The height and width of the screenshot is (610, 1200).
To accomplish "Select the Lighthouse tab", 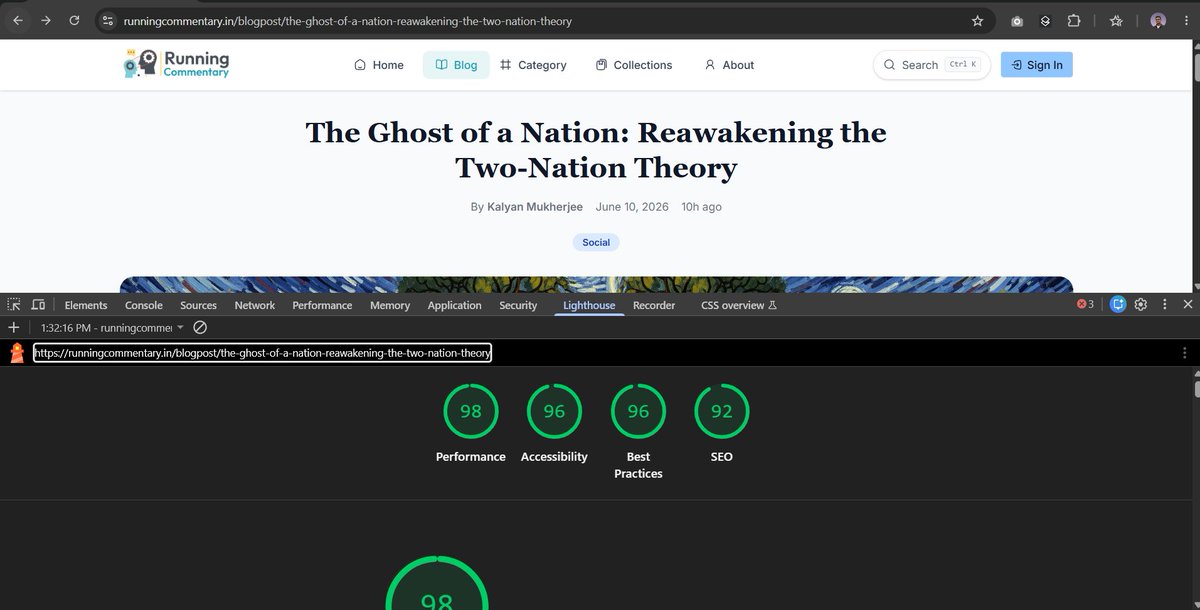I will (589, 305).
